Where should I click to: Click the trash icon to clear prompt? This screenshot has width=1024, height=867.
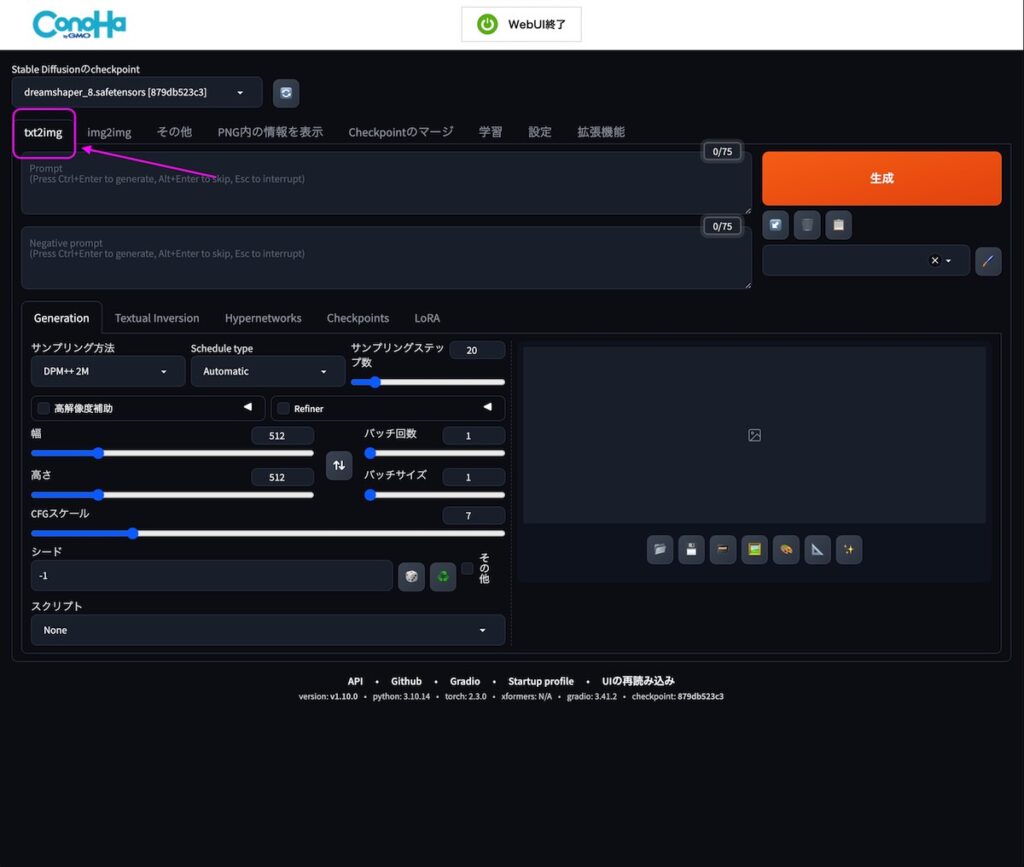807,225
